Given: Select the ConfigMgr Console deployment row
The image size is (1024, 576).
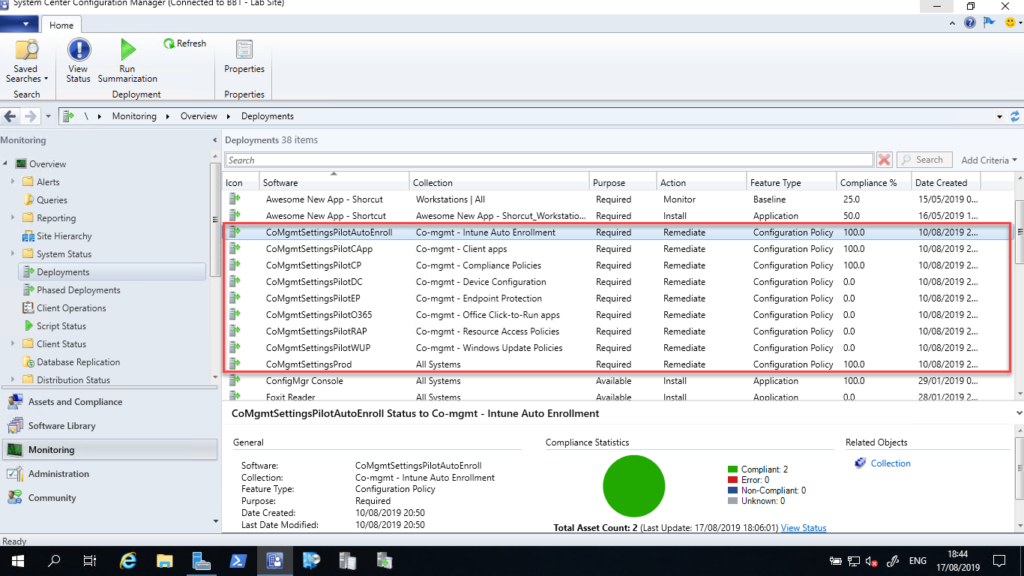Looking at the screenshot, I should [x=617, y=381].
